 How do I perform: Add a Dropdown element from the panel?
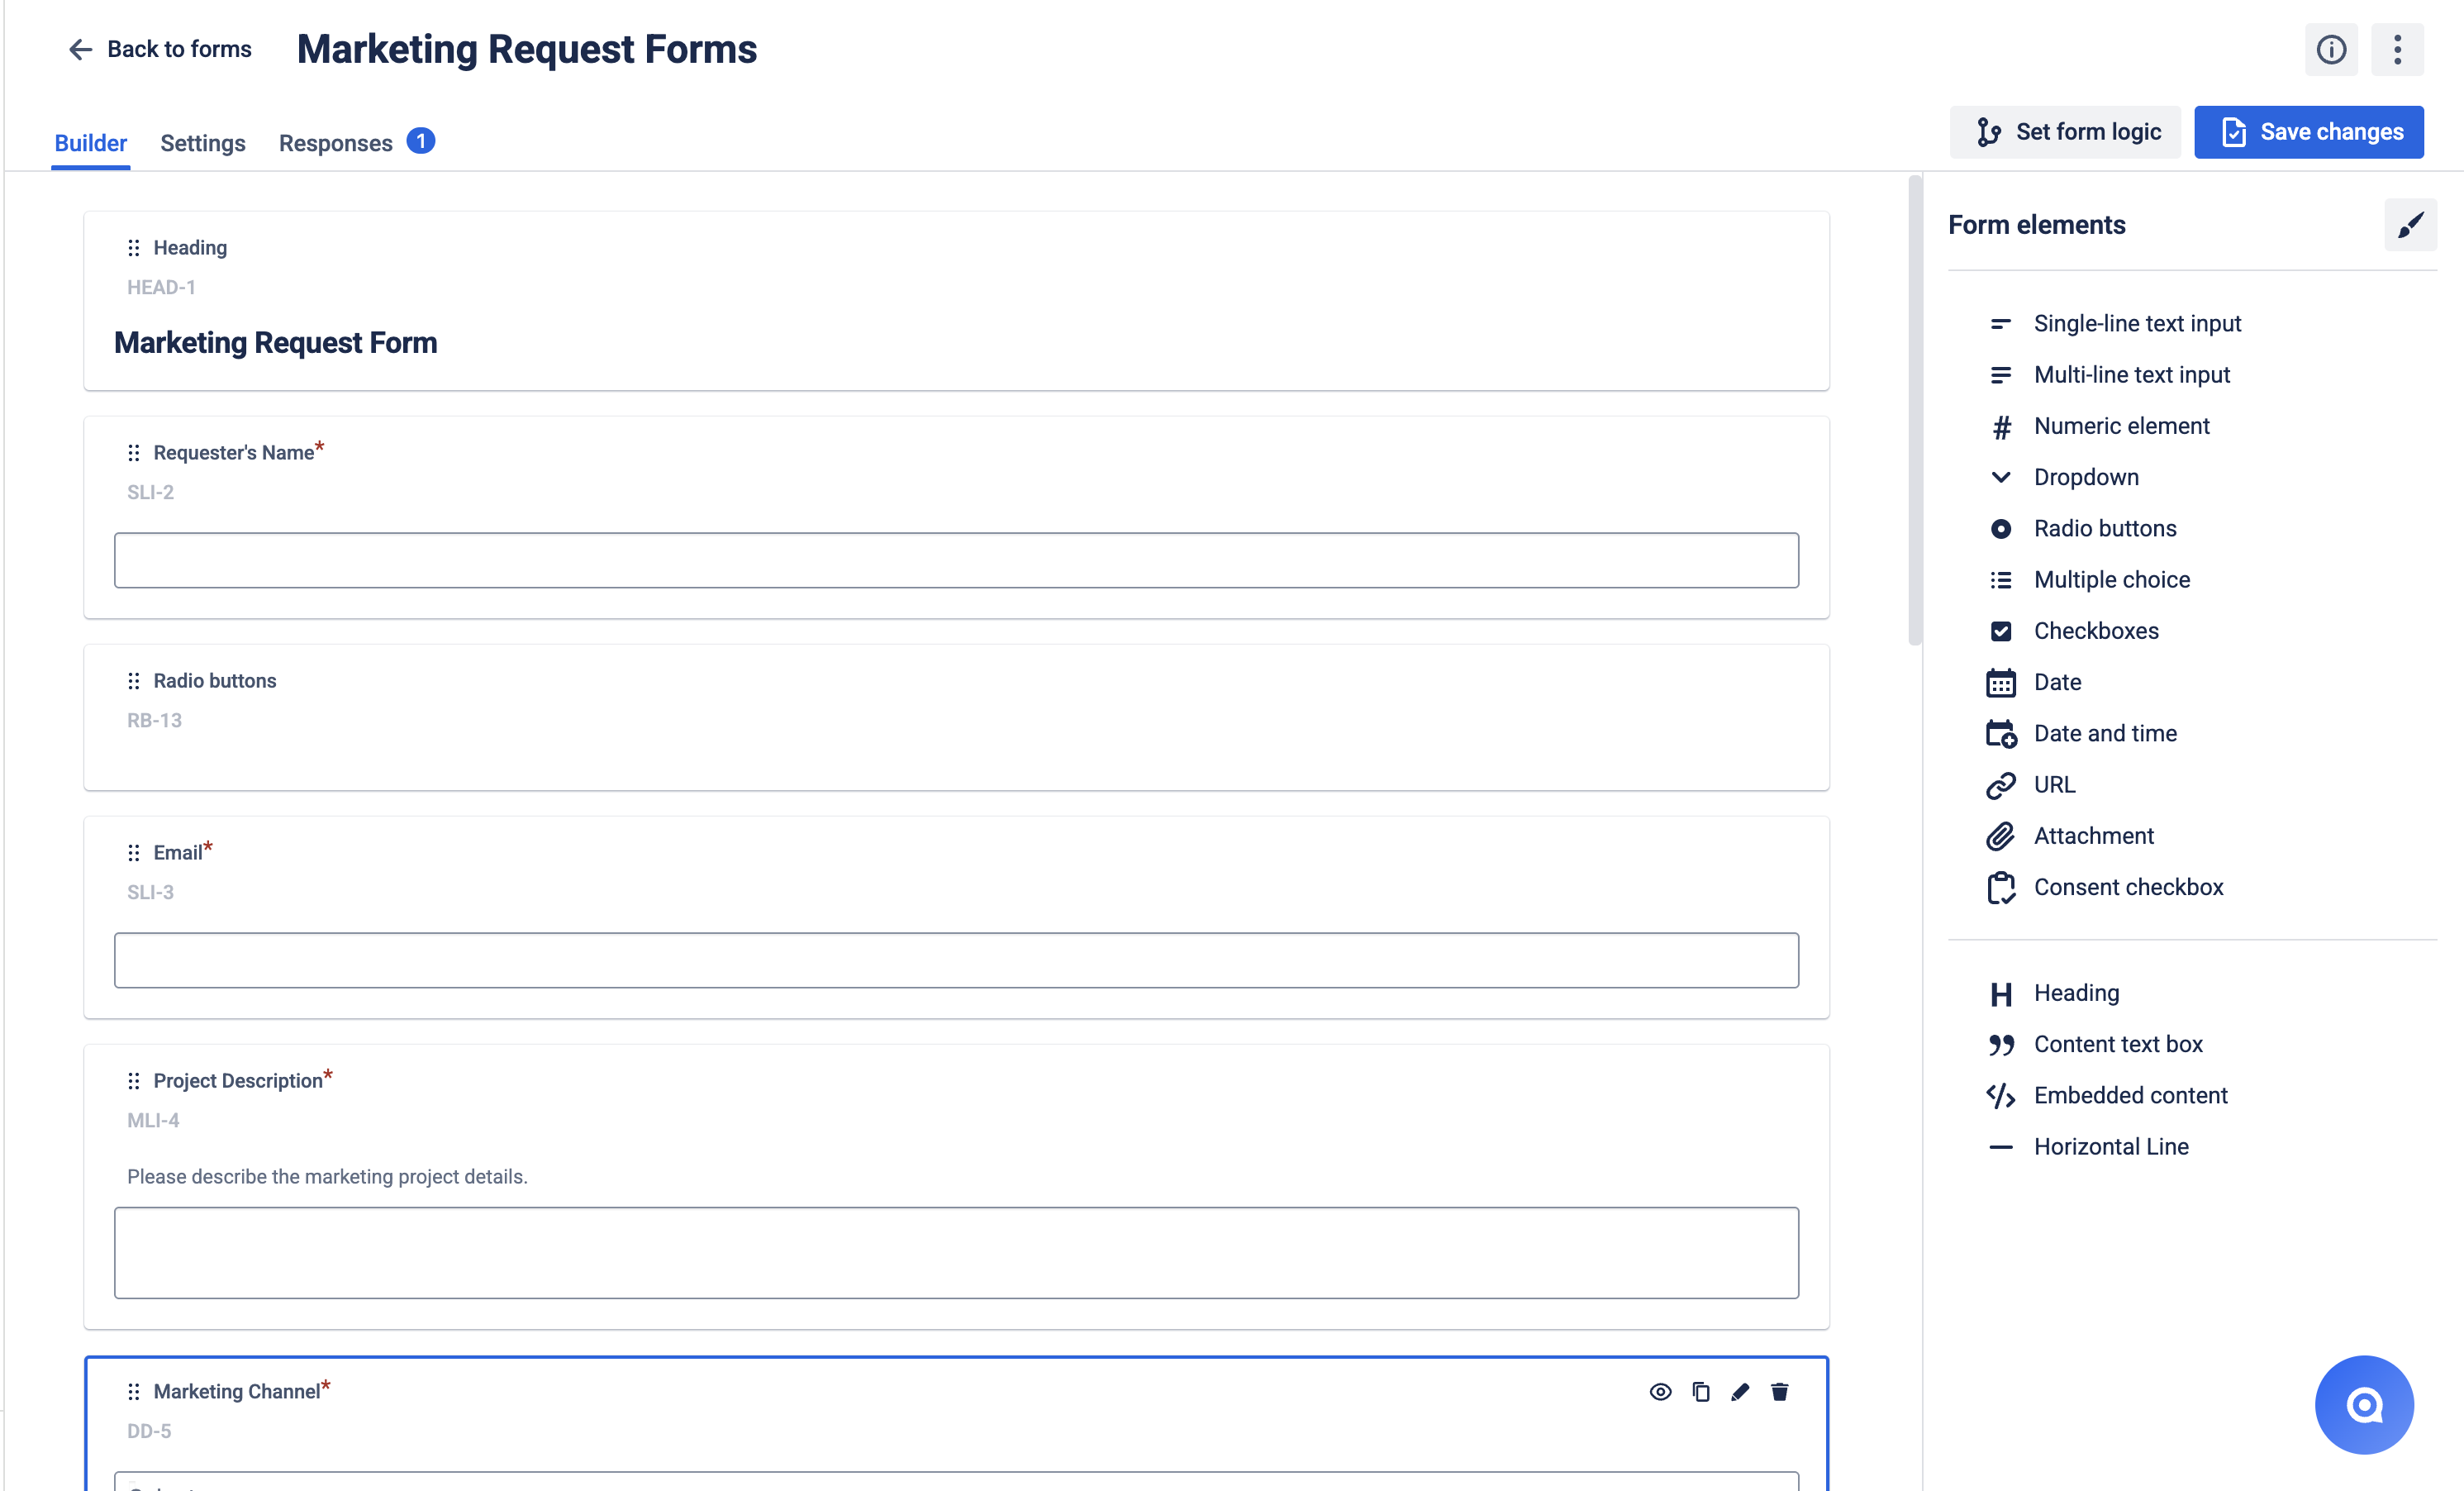[2085, 477]
